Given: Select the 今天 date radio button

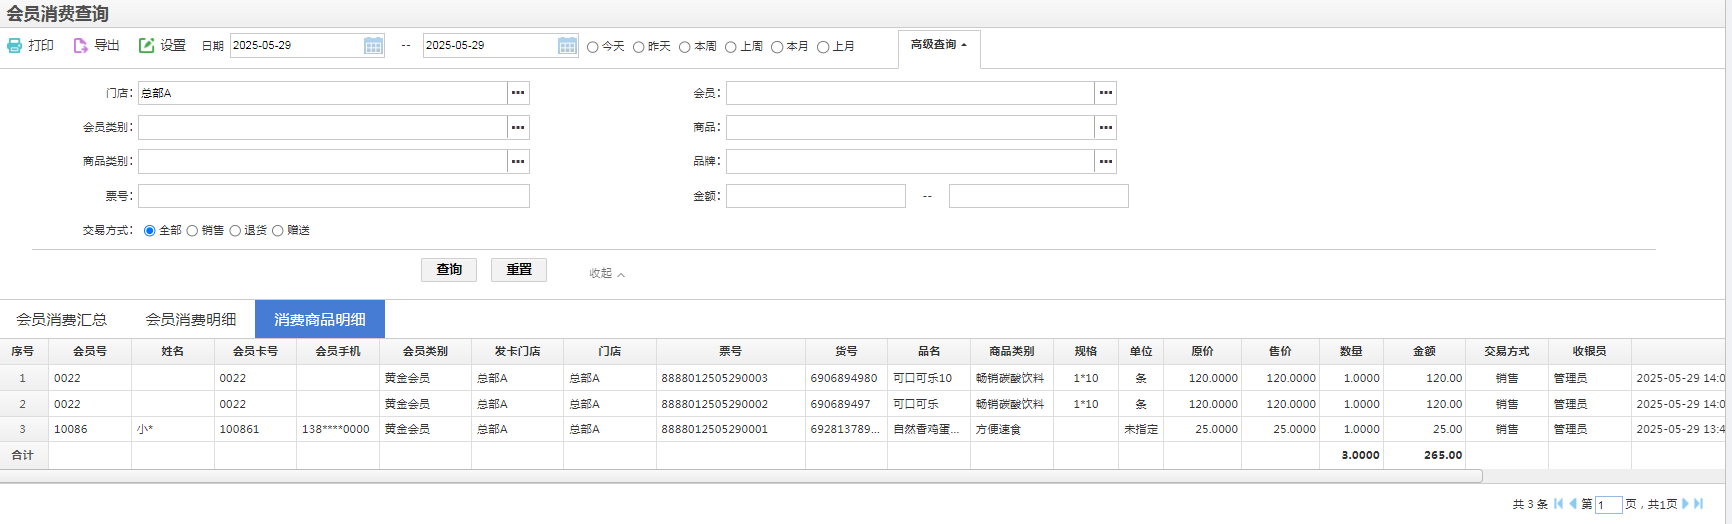Looking at the screenshot, I should 593,47.
